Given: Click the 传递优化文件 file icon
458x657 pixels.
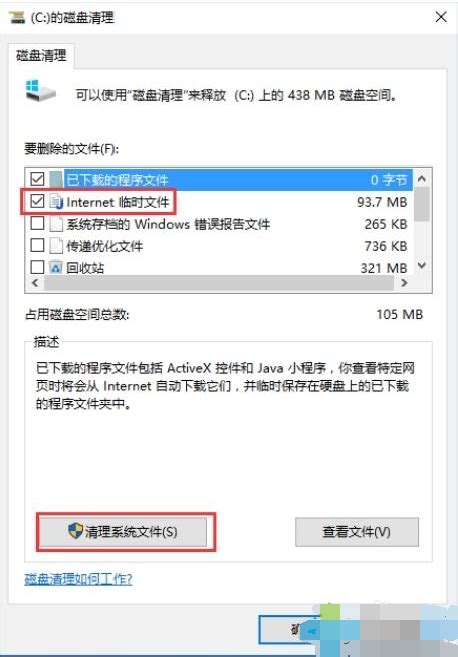Looking at the screenshot, I should coord(56,246).
